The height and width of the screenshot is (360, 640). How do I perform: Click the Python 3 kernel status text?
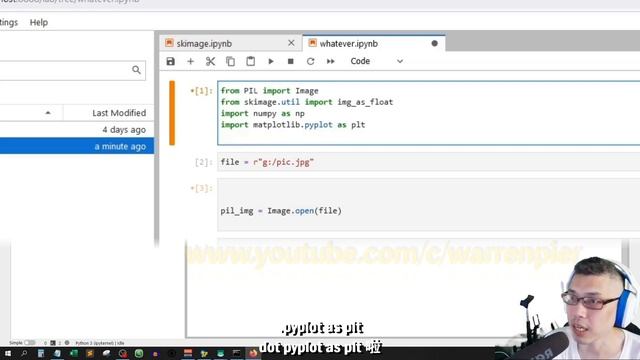(100, 343)
